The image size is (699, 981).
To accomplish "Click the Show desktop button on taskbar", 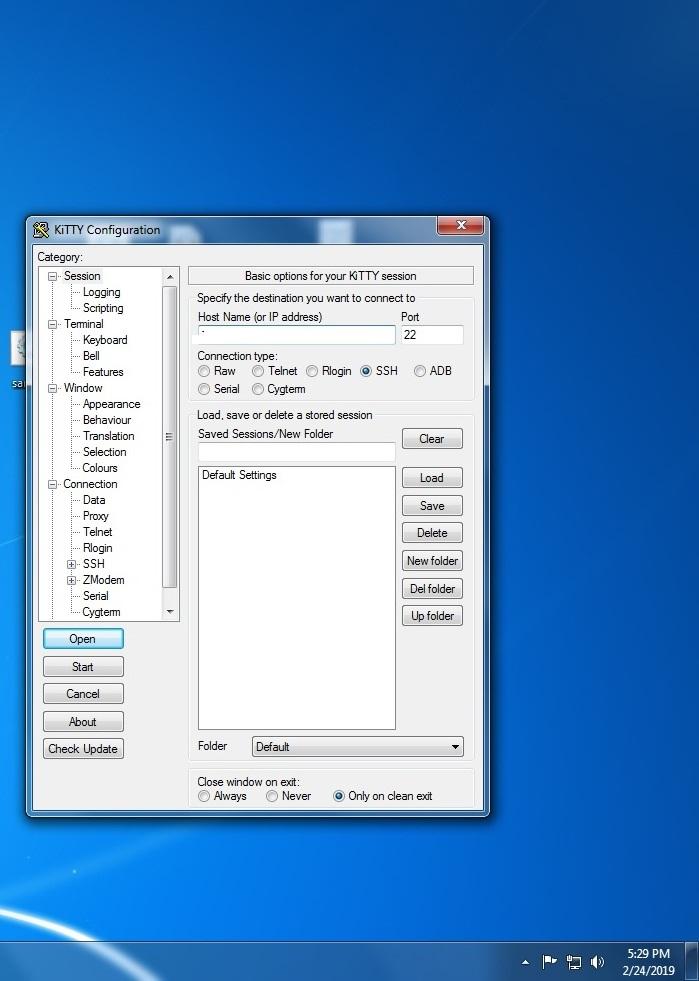I will point(692,962).
